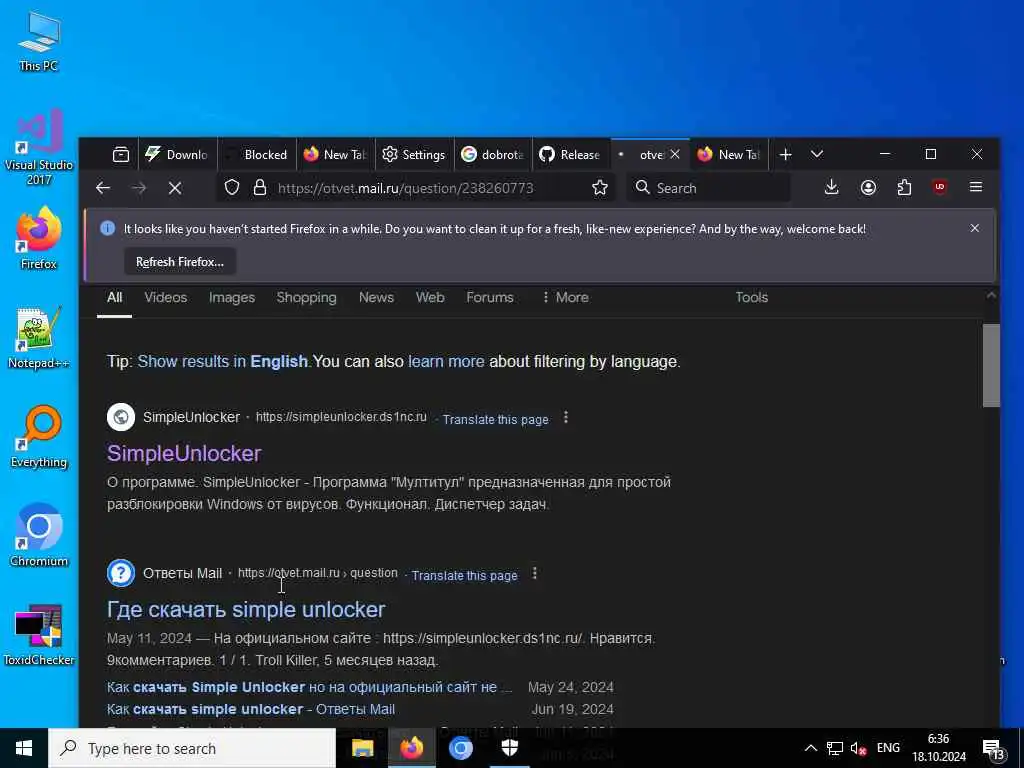Click the page vertical scrollbar thumb
Screen dimensions: 1024x768
tap(991, 366)
